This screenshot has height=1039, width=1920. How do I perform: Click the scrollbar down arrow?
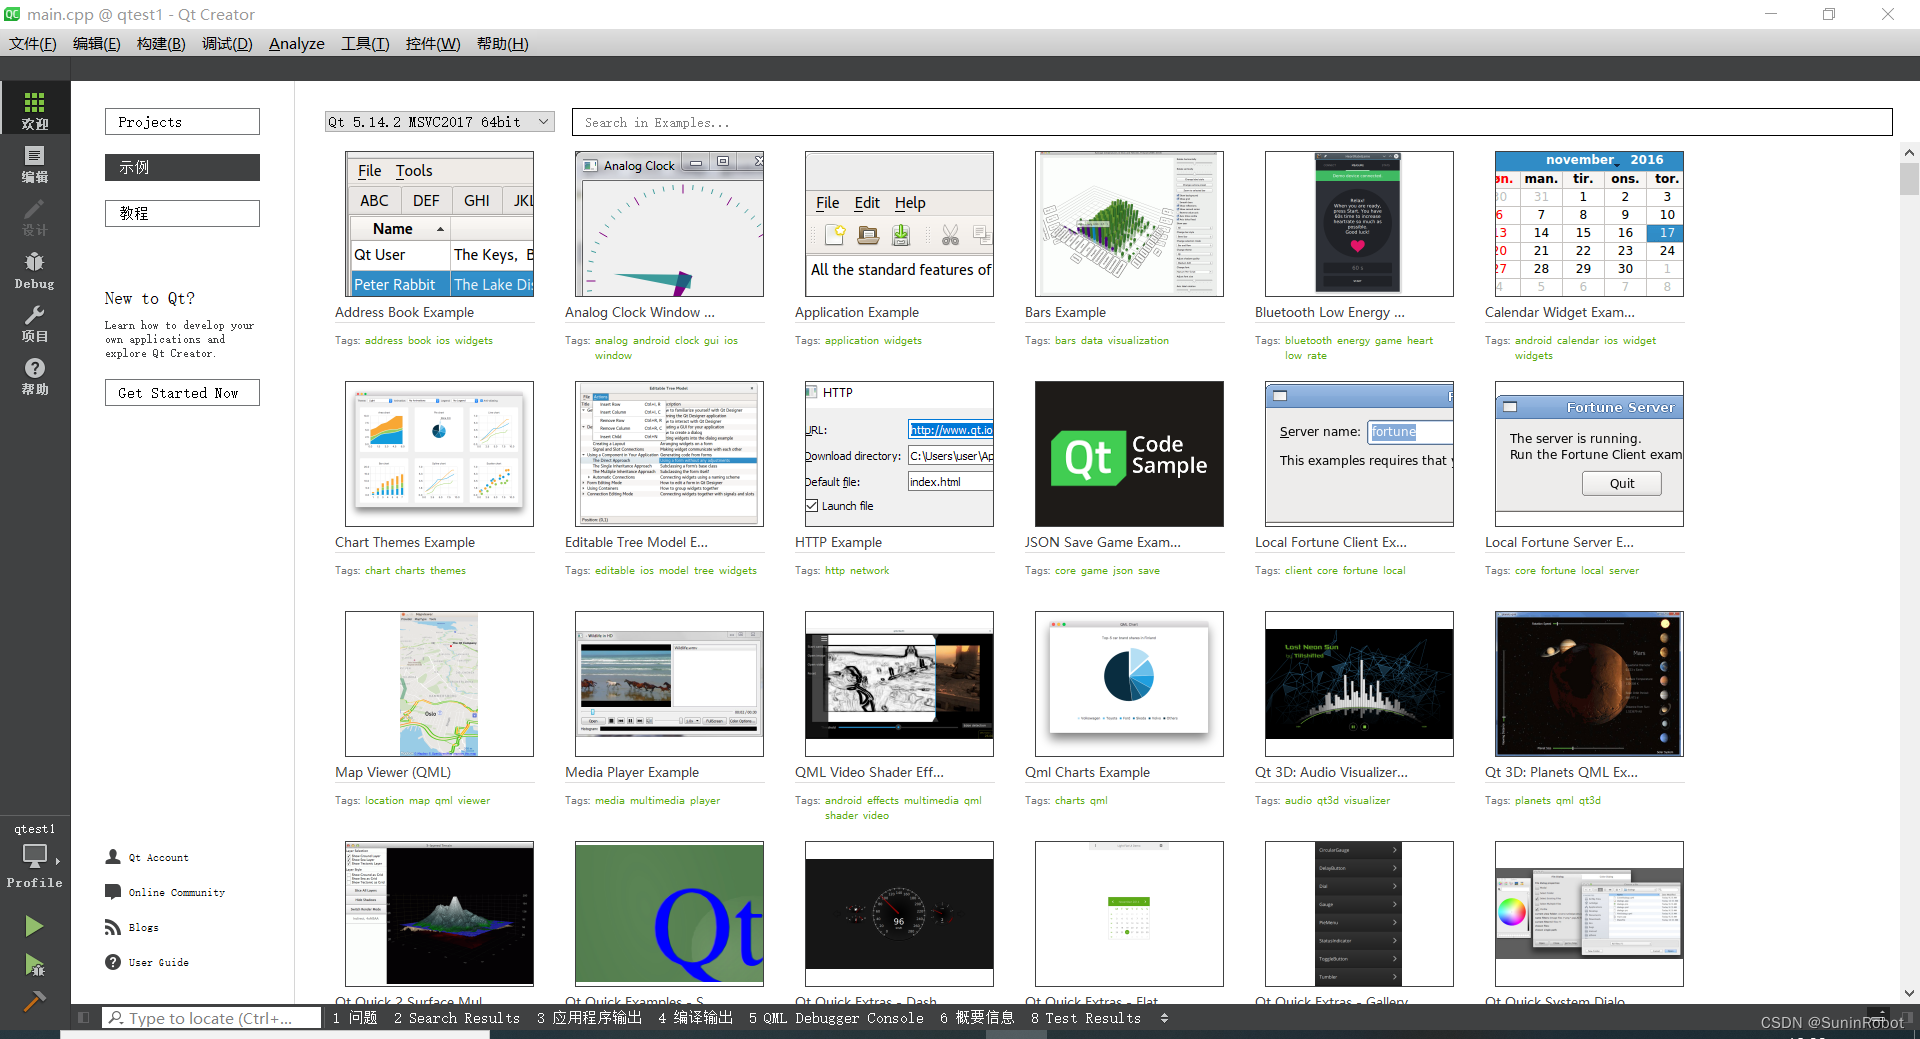[x=1909, y=993]
